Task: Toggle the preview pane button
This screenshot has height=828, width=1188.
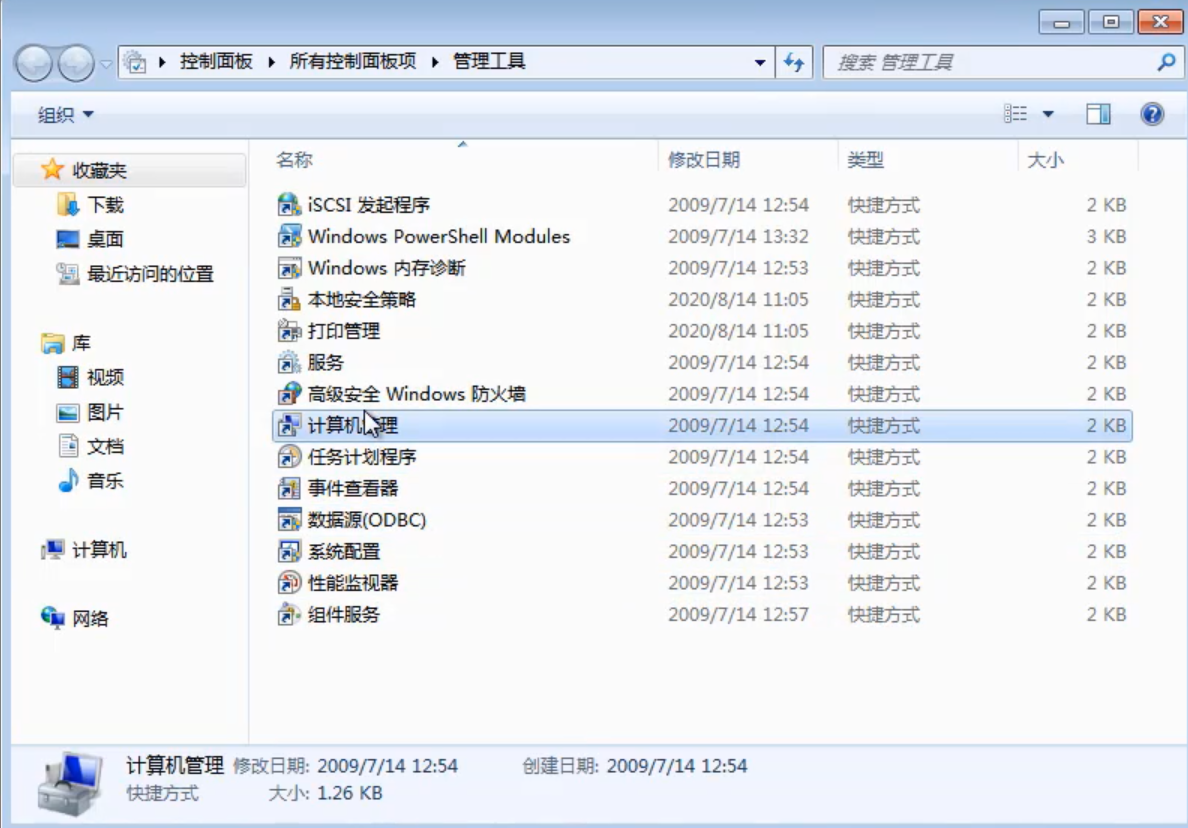Action: point(1098,114)
